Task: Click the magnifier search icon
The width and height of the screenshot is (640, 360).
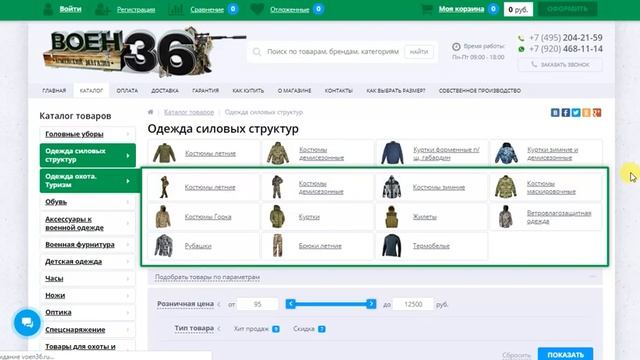Action: pyautogui.click(x=257, y=52)
